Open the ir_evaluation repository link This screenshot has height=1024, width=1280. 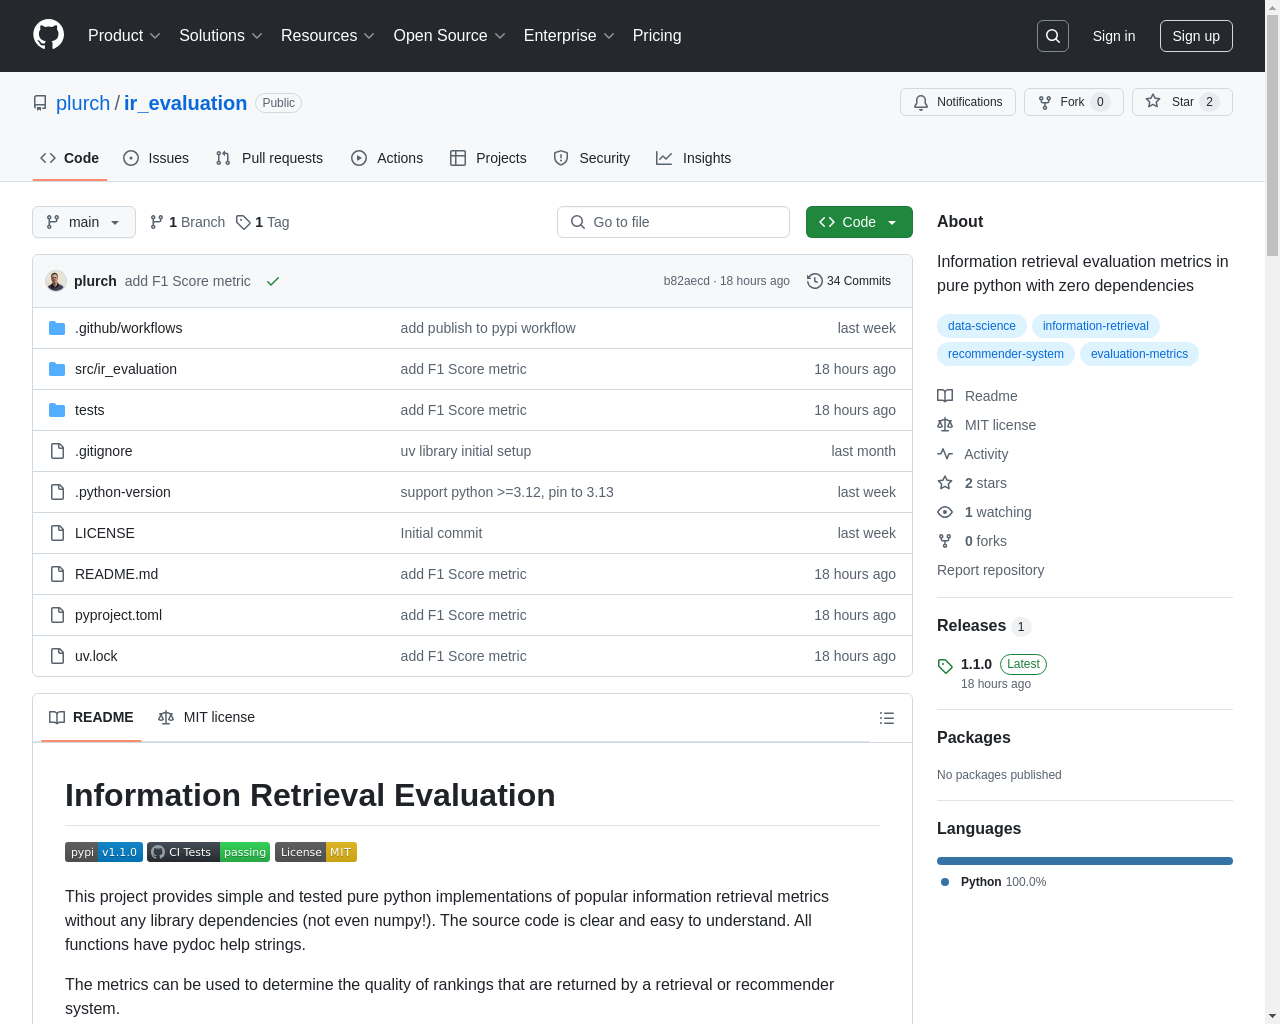tap(185, 103)
